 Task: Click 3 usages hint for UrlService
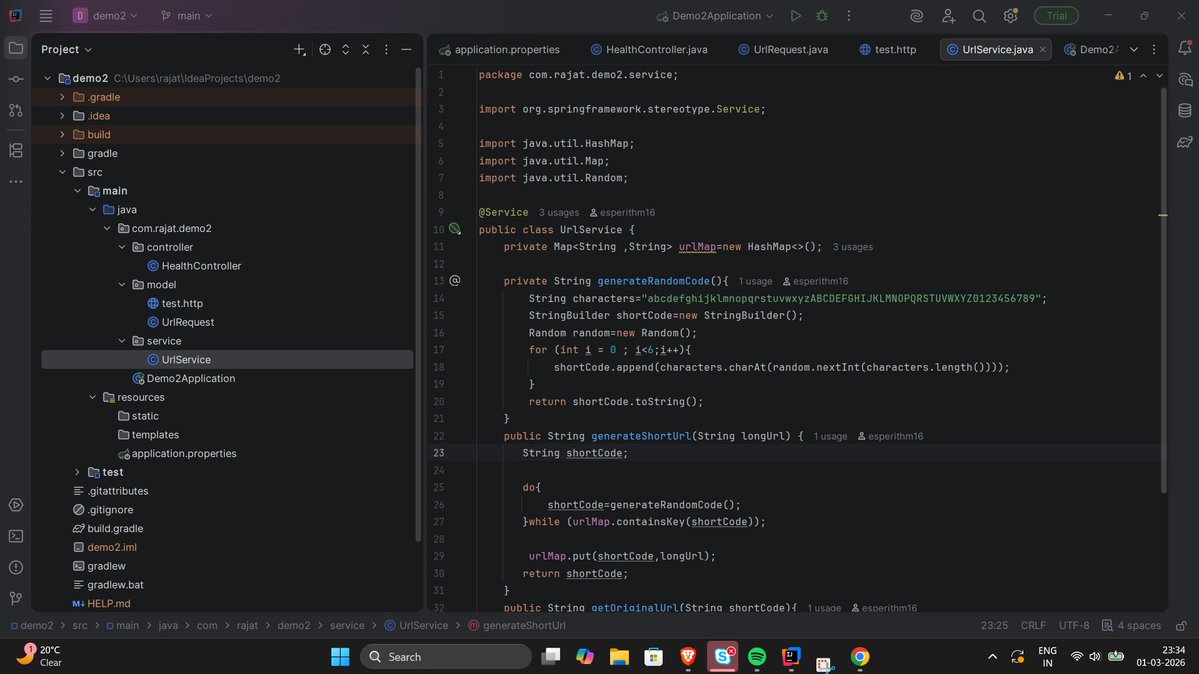point(558,213)
